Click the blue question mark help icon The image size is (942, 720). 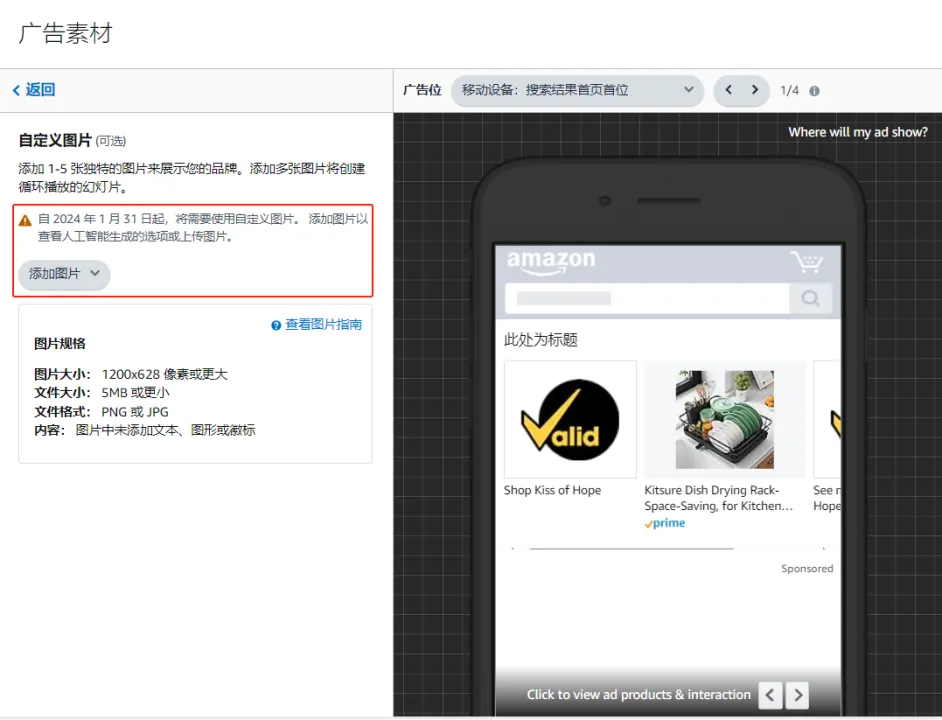(276, 325)
